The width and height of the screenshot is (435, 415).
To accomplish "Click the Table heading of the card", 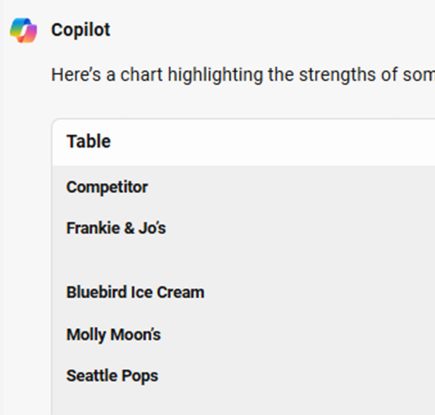I will tap(89, 141).
